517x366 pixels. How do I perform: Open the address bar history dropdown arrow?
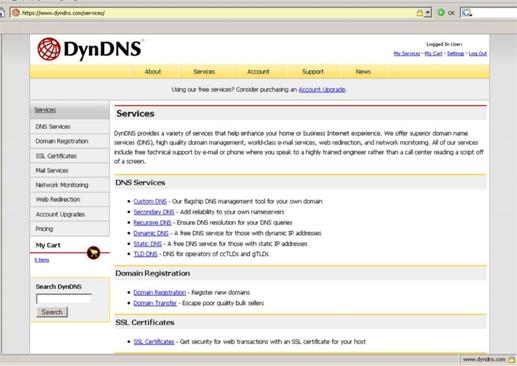tap(428, 13)
